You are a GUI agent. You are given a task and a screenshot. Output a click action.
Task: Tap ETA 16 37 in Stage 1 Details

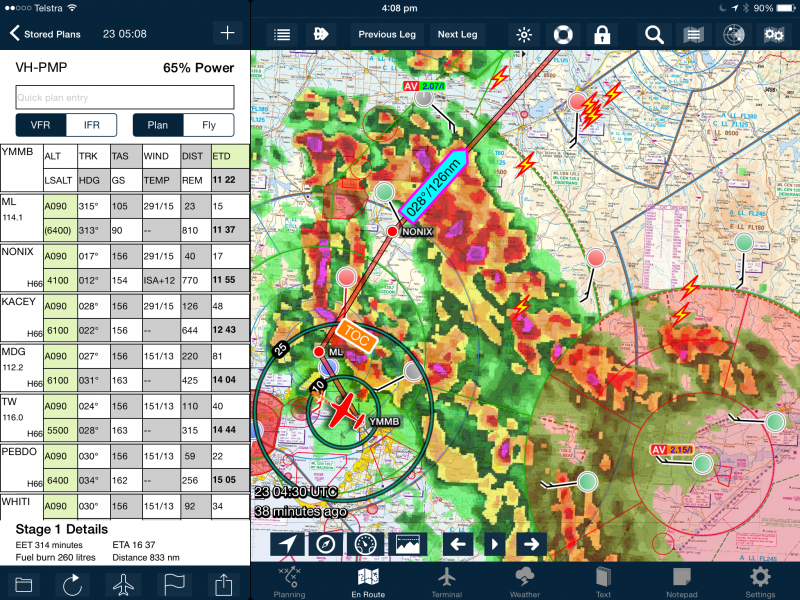(x=134, y=545)
